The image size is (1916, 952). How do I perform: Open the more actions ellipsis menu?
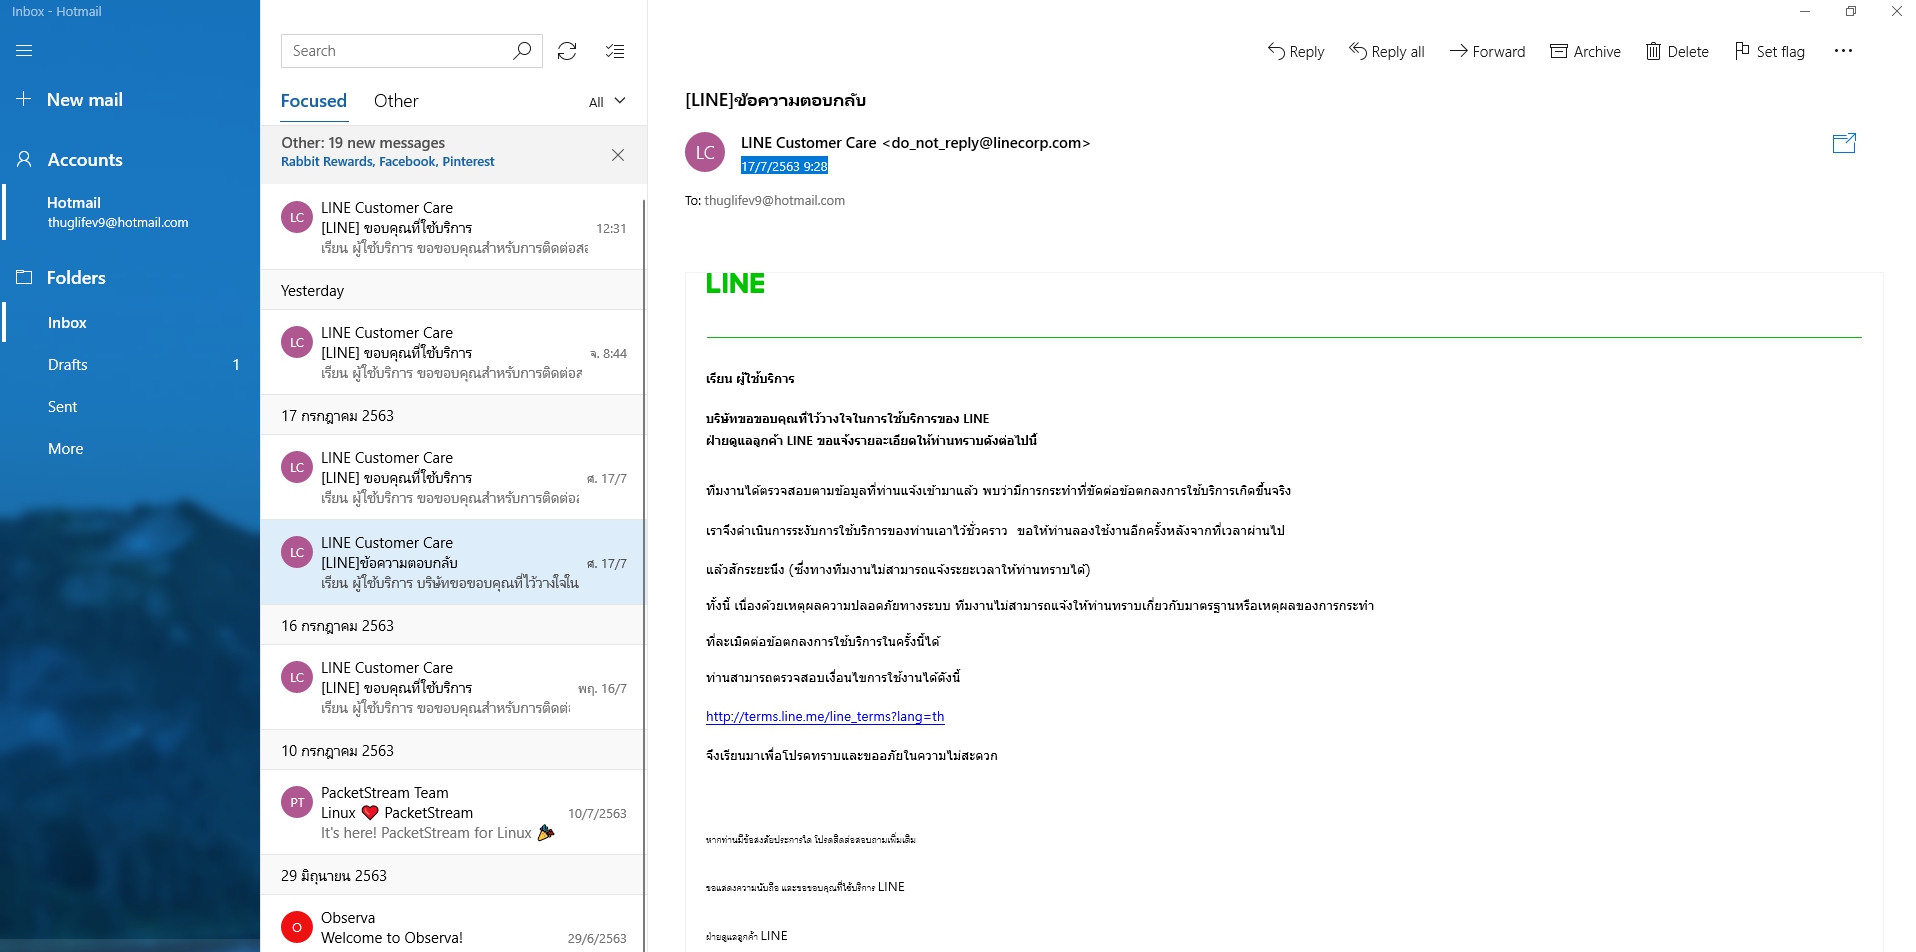[1843, 51]
